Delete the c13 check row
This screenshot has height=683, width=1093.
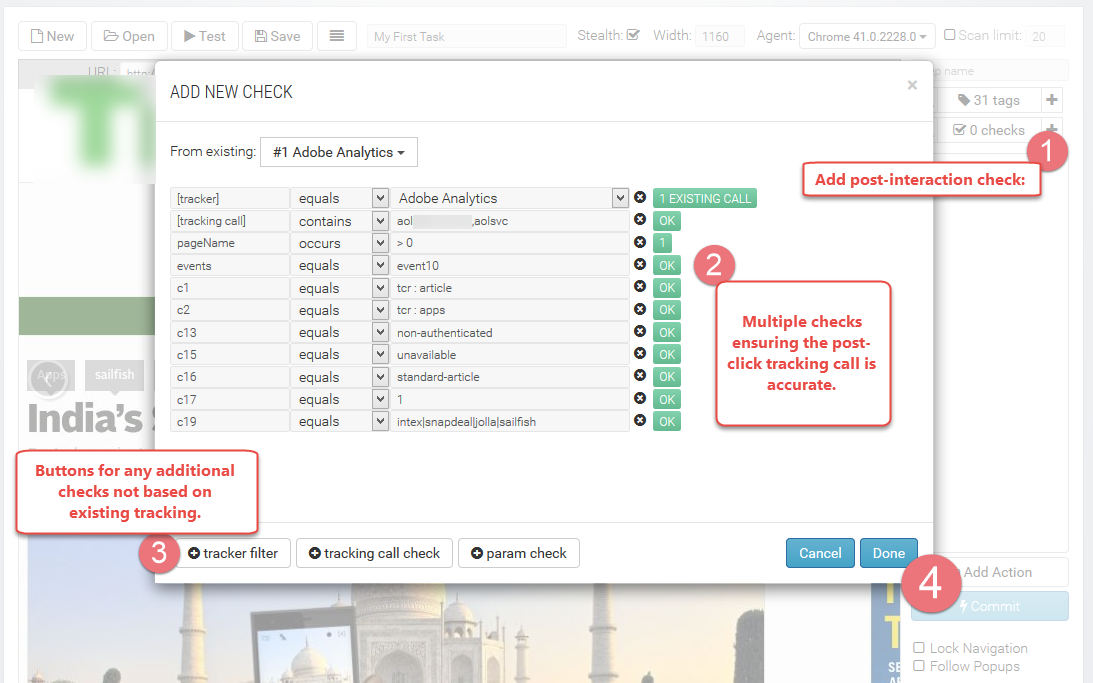(x=639, y=332)
